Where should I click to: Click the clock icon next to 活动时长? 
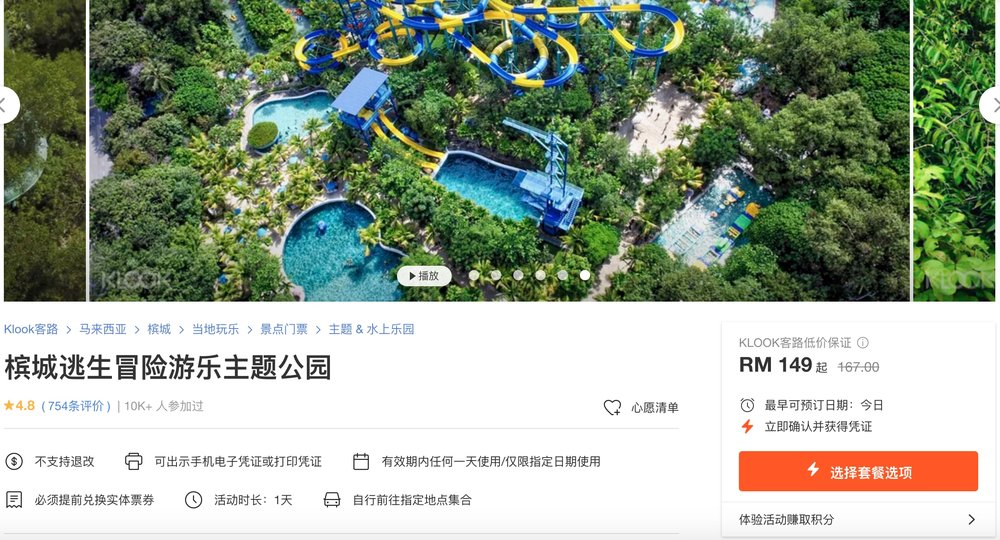coord(193,499)
